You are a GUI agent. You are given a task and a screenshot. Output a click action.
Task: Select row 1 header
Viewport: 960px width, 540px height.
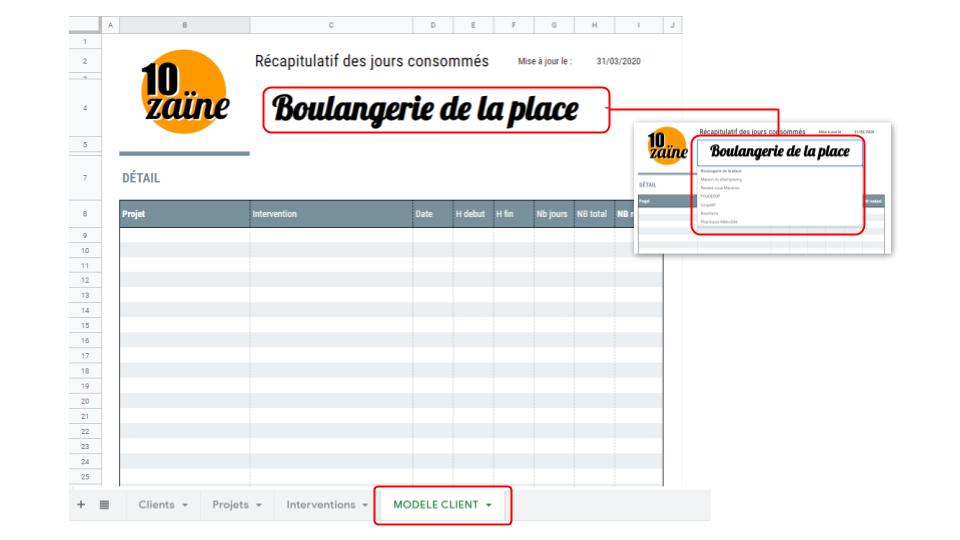point(84,42)
